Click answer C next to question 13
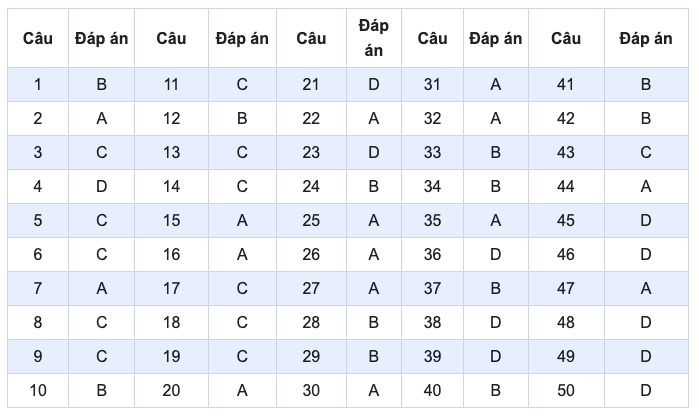Screen dimensions: 699x417 coord(242,153)
